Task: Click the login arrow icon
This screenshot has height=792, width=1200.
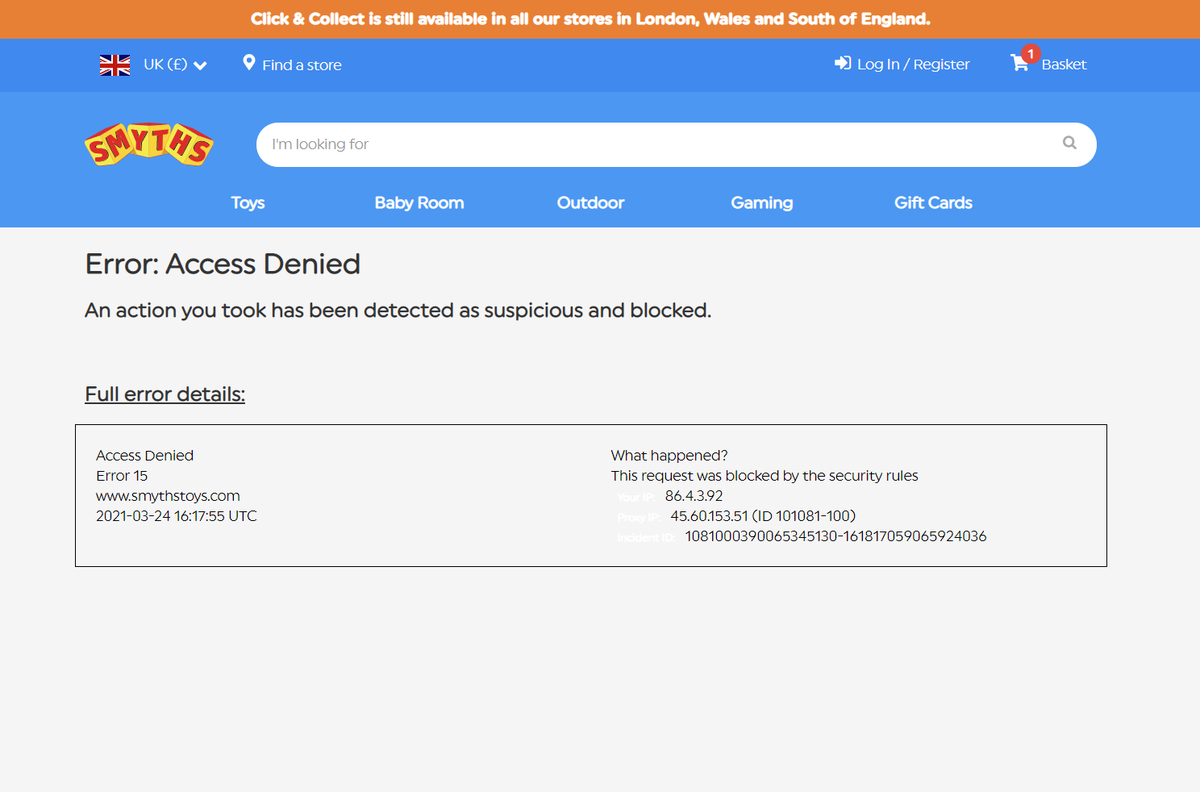Action: point(842,63)
